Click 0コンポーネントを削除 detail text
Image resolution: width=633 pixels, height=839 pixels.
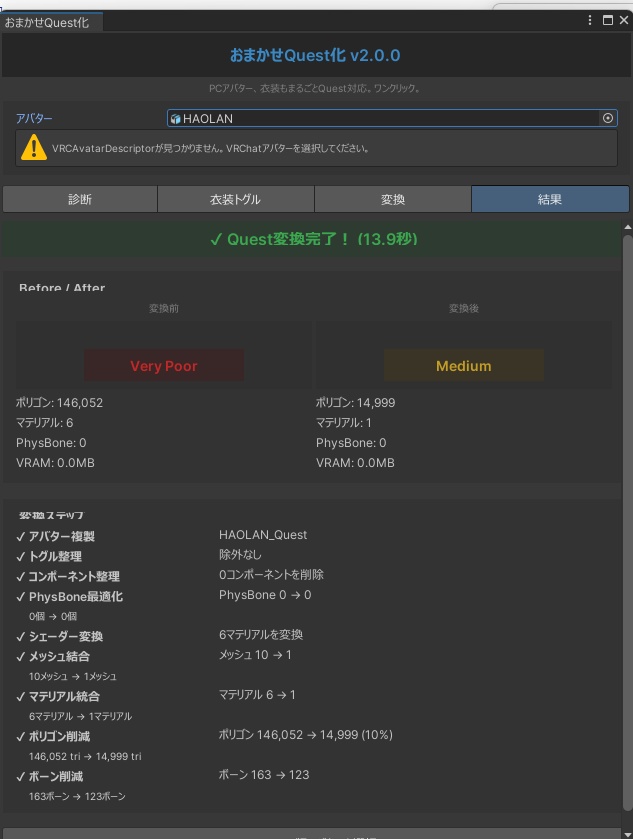(x=271, y=575)
